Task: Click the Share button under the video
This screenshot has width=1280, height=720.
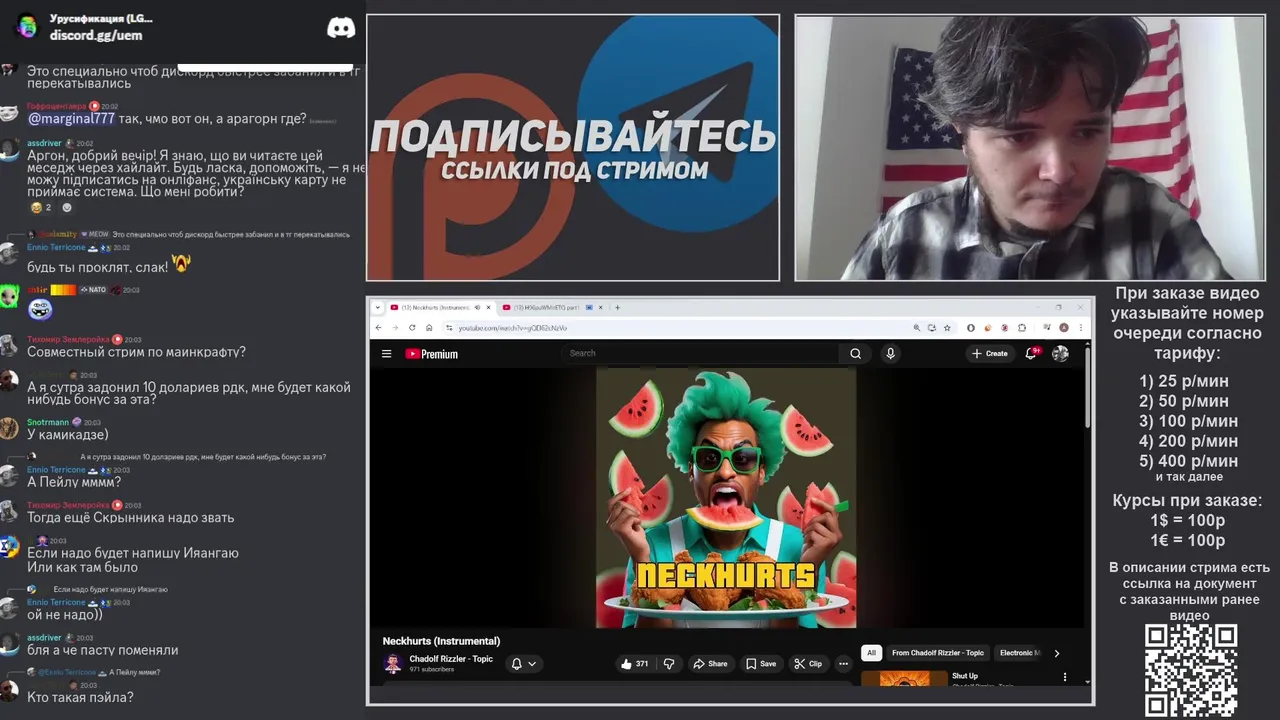Action: (x=710, y=664)
